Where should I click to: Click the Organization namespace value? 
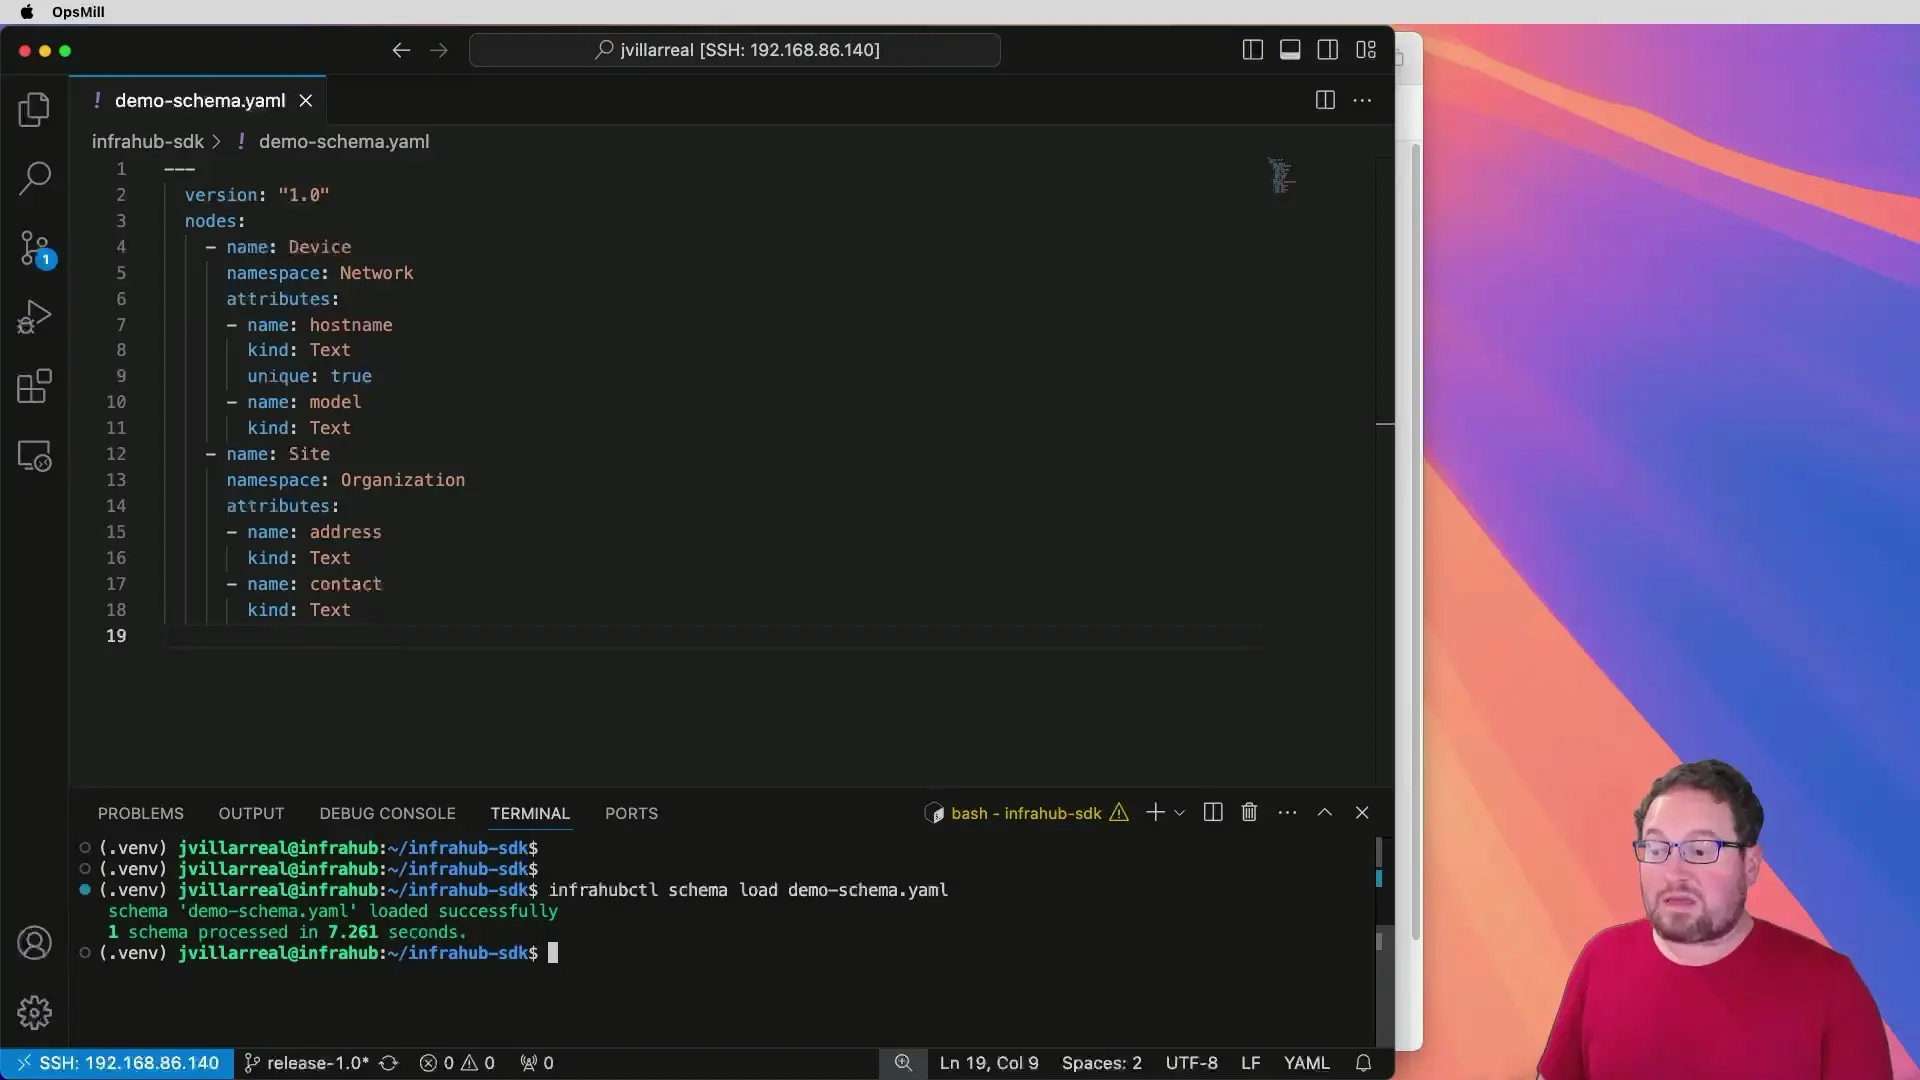(x=402, y=480)
